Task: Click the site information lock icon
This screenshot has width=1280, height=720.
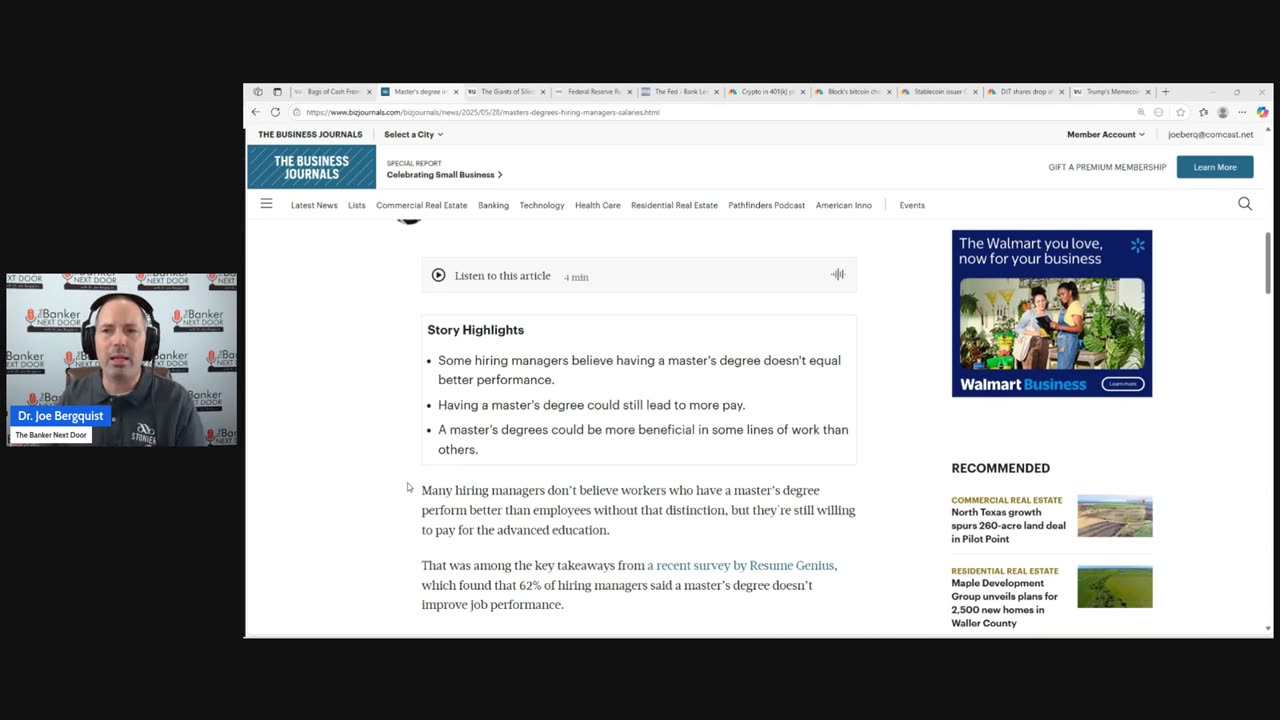Action: [x=296, y=112]
